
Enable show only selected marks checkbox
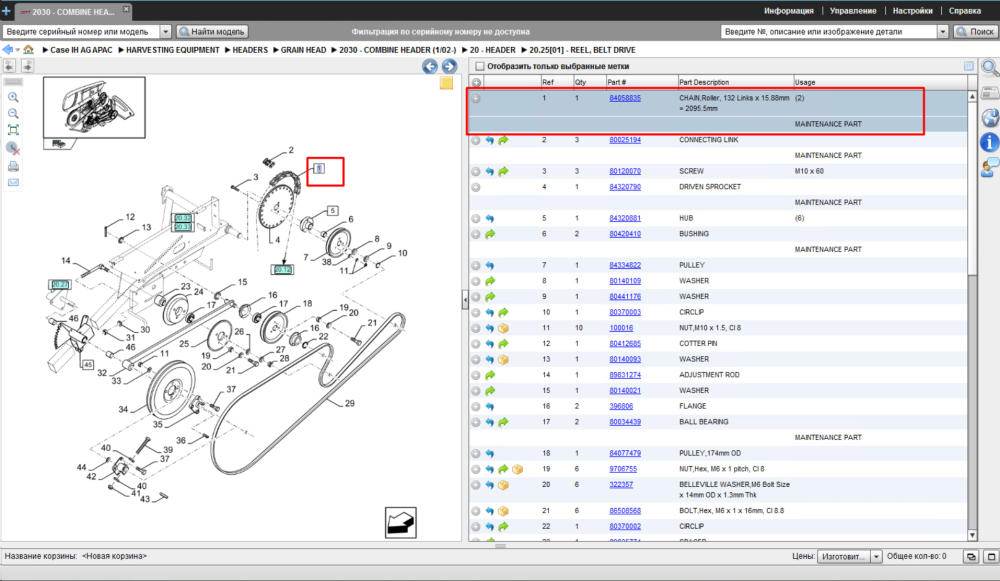(x=480, y=66)
